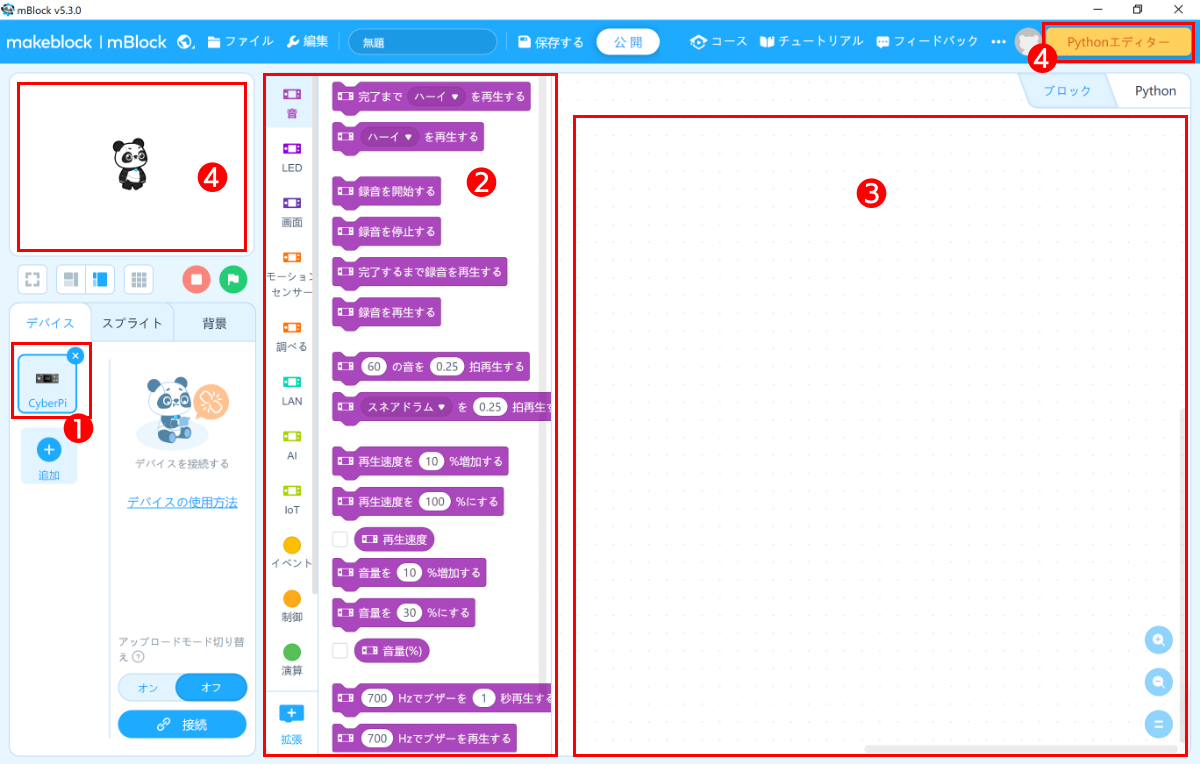
Task: Remove the CyberPi device
Action: coord(75,355)
